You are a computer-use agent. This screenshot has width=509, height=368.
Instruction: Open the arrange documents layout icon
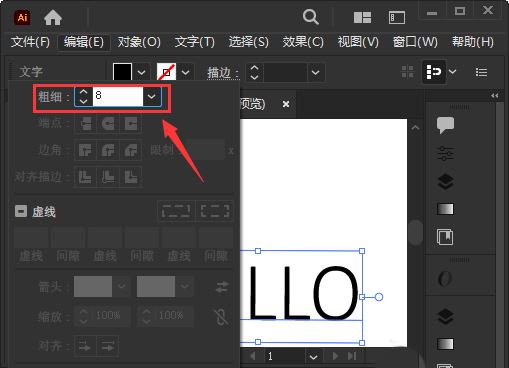362,17
